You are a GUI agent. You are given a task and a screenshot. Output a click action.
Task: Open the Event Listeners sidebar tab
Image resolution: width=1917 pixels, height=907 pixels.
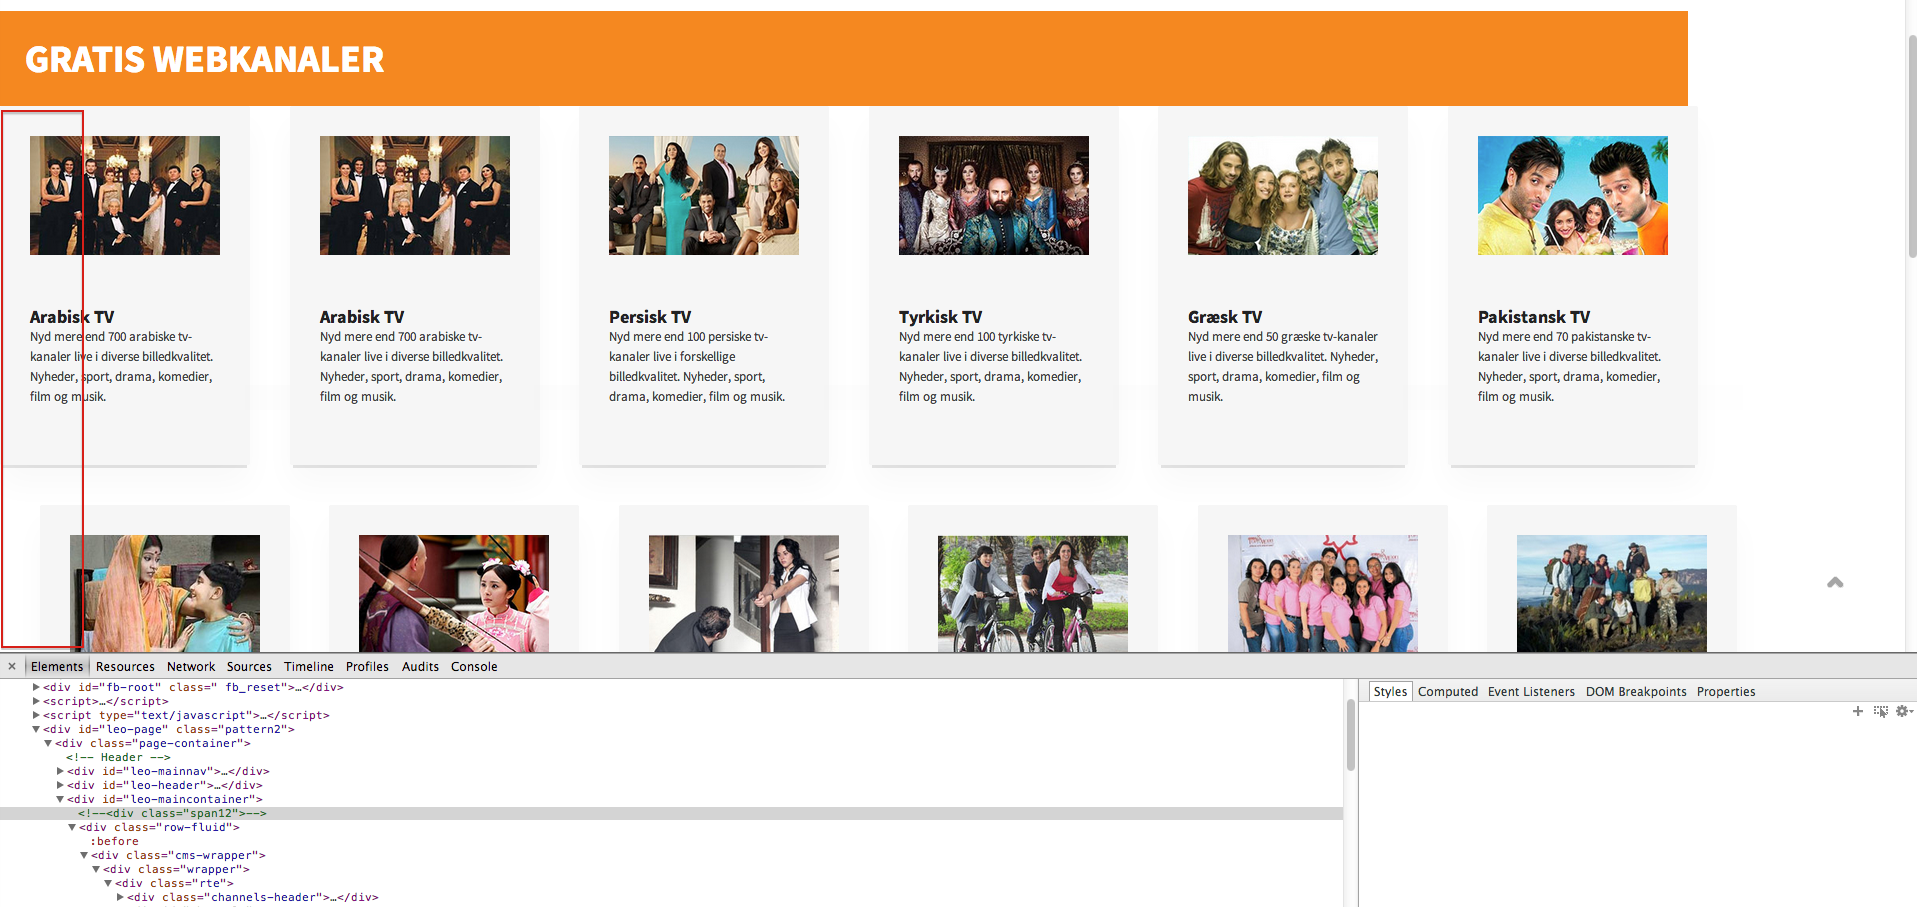pos(1531,691)
